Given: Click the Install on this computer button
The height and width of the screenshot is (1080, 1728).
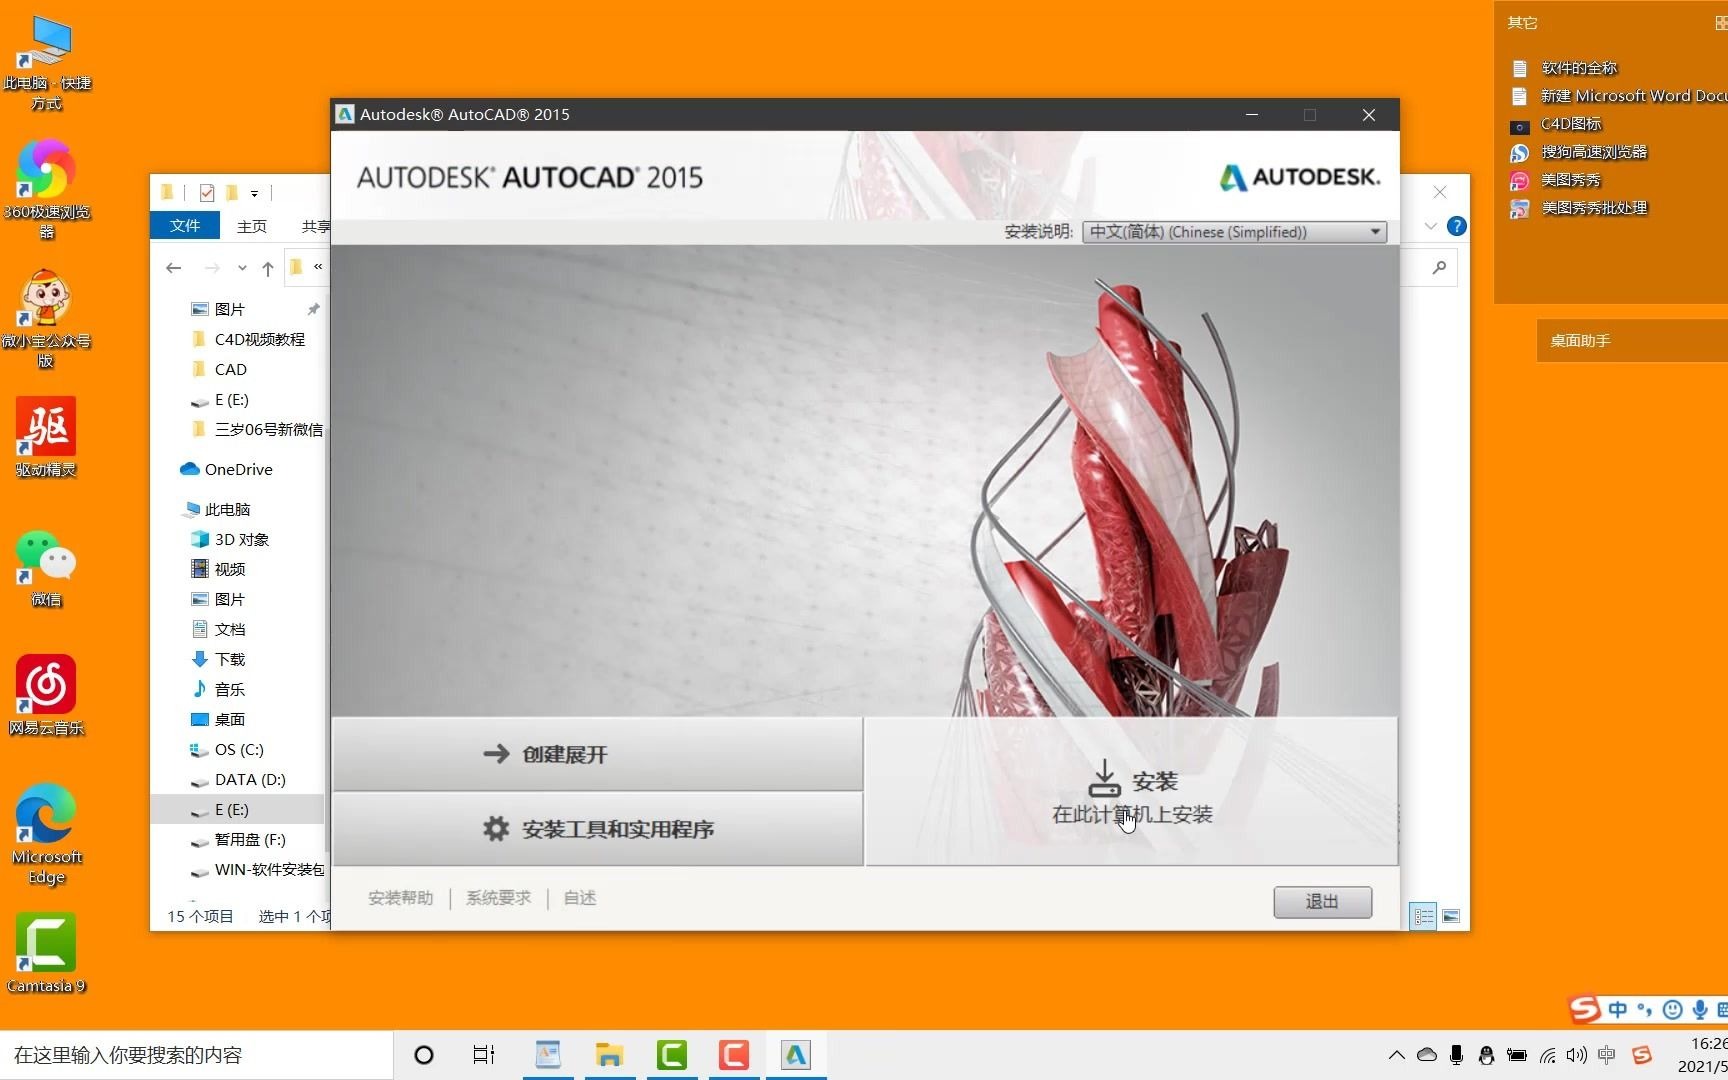Looking at the screenshot, I should pos(1131,790).
